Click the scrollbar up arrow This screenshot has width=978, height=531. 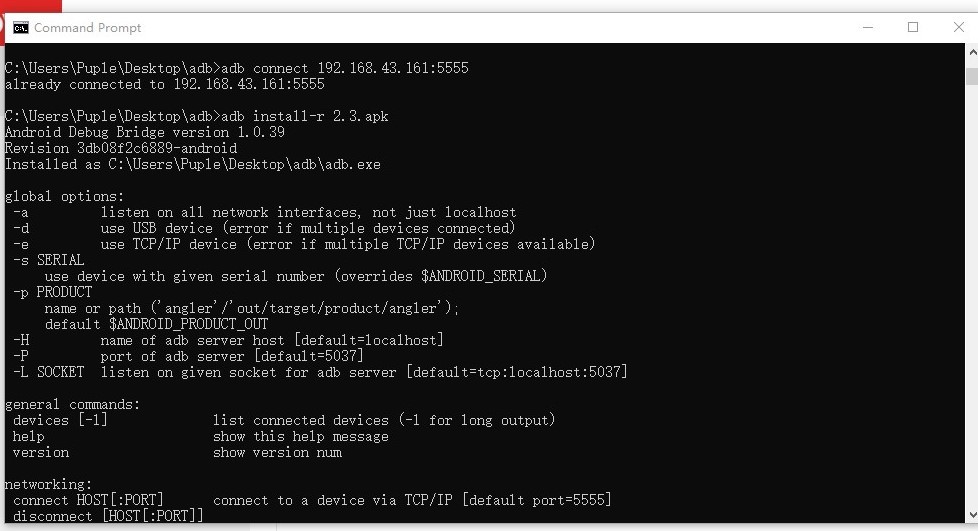[x=972, y=53]
